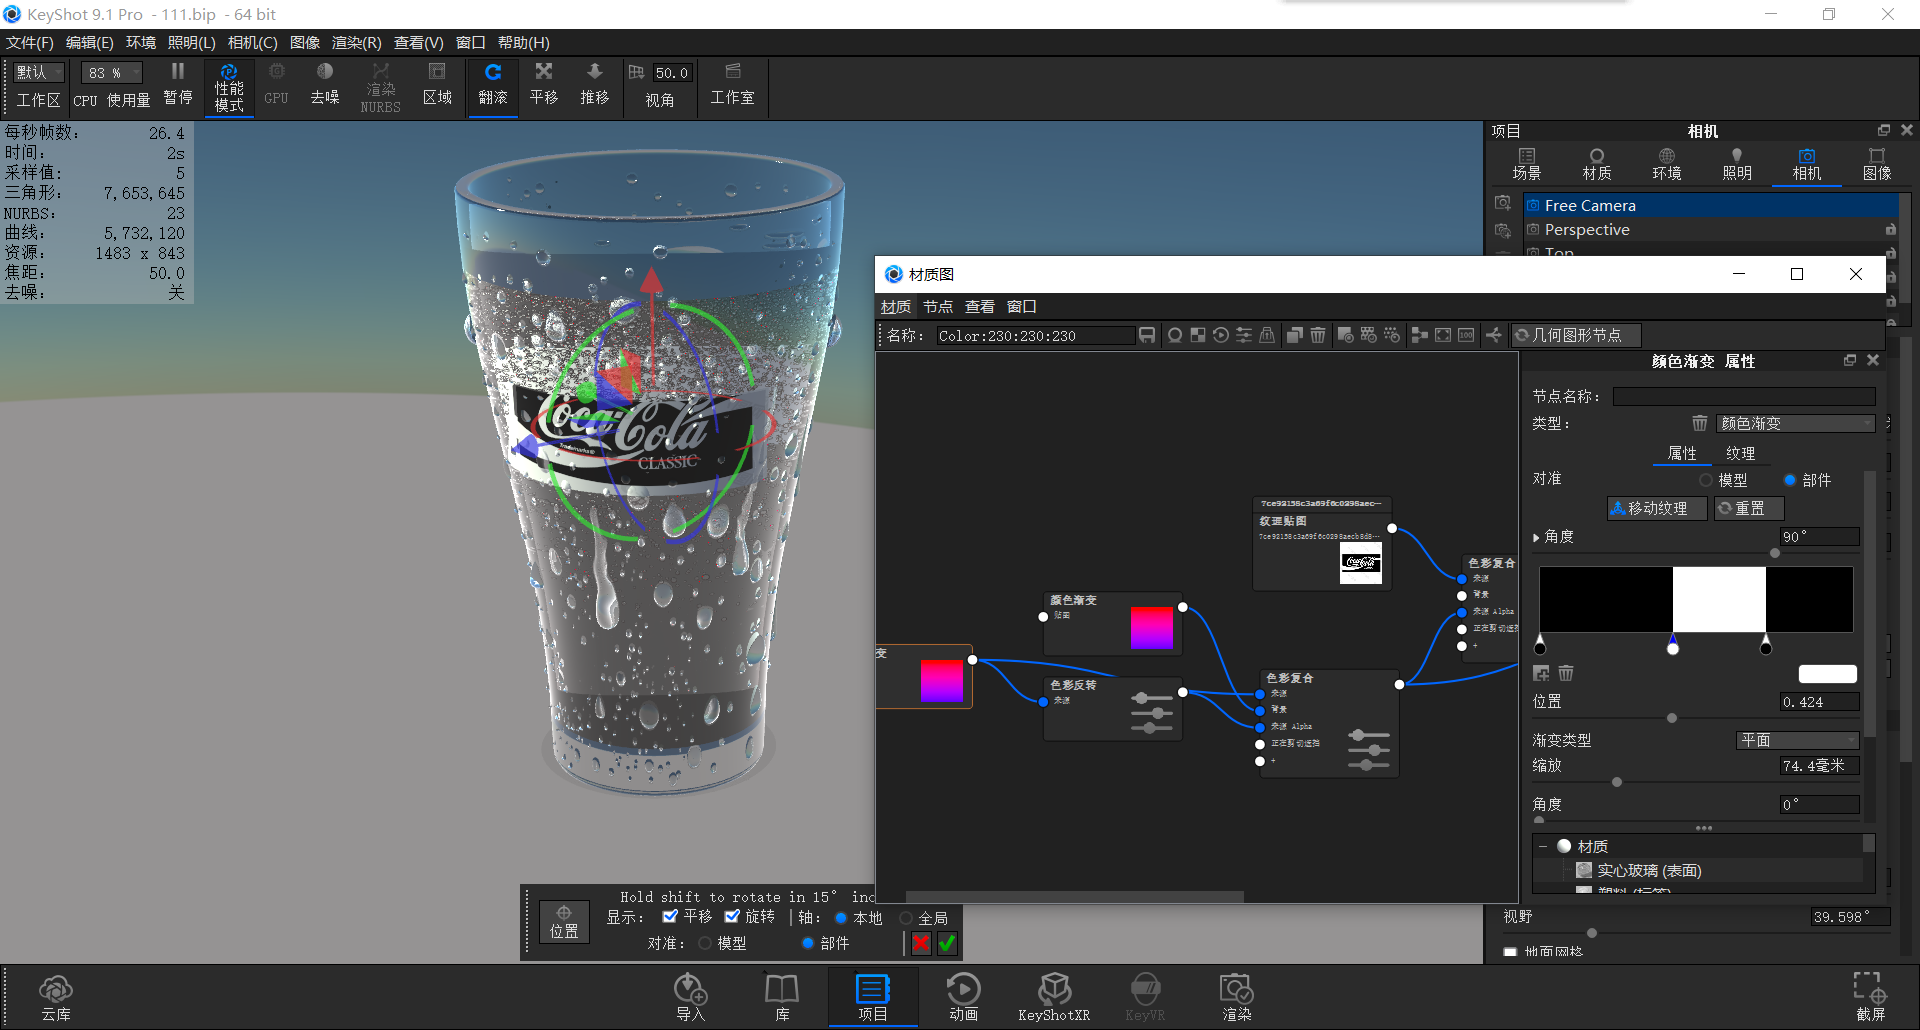Toggle the 性能模式 performance mode
This screenshot has width=1920, height=1030.
click(229, 87)
